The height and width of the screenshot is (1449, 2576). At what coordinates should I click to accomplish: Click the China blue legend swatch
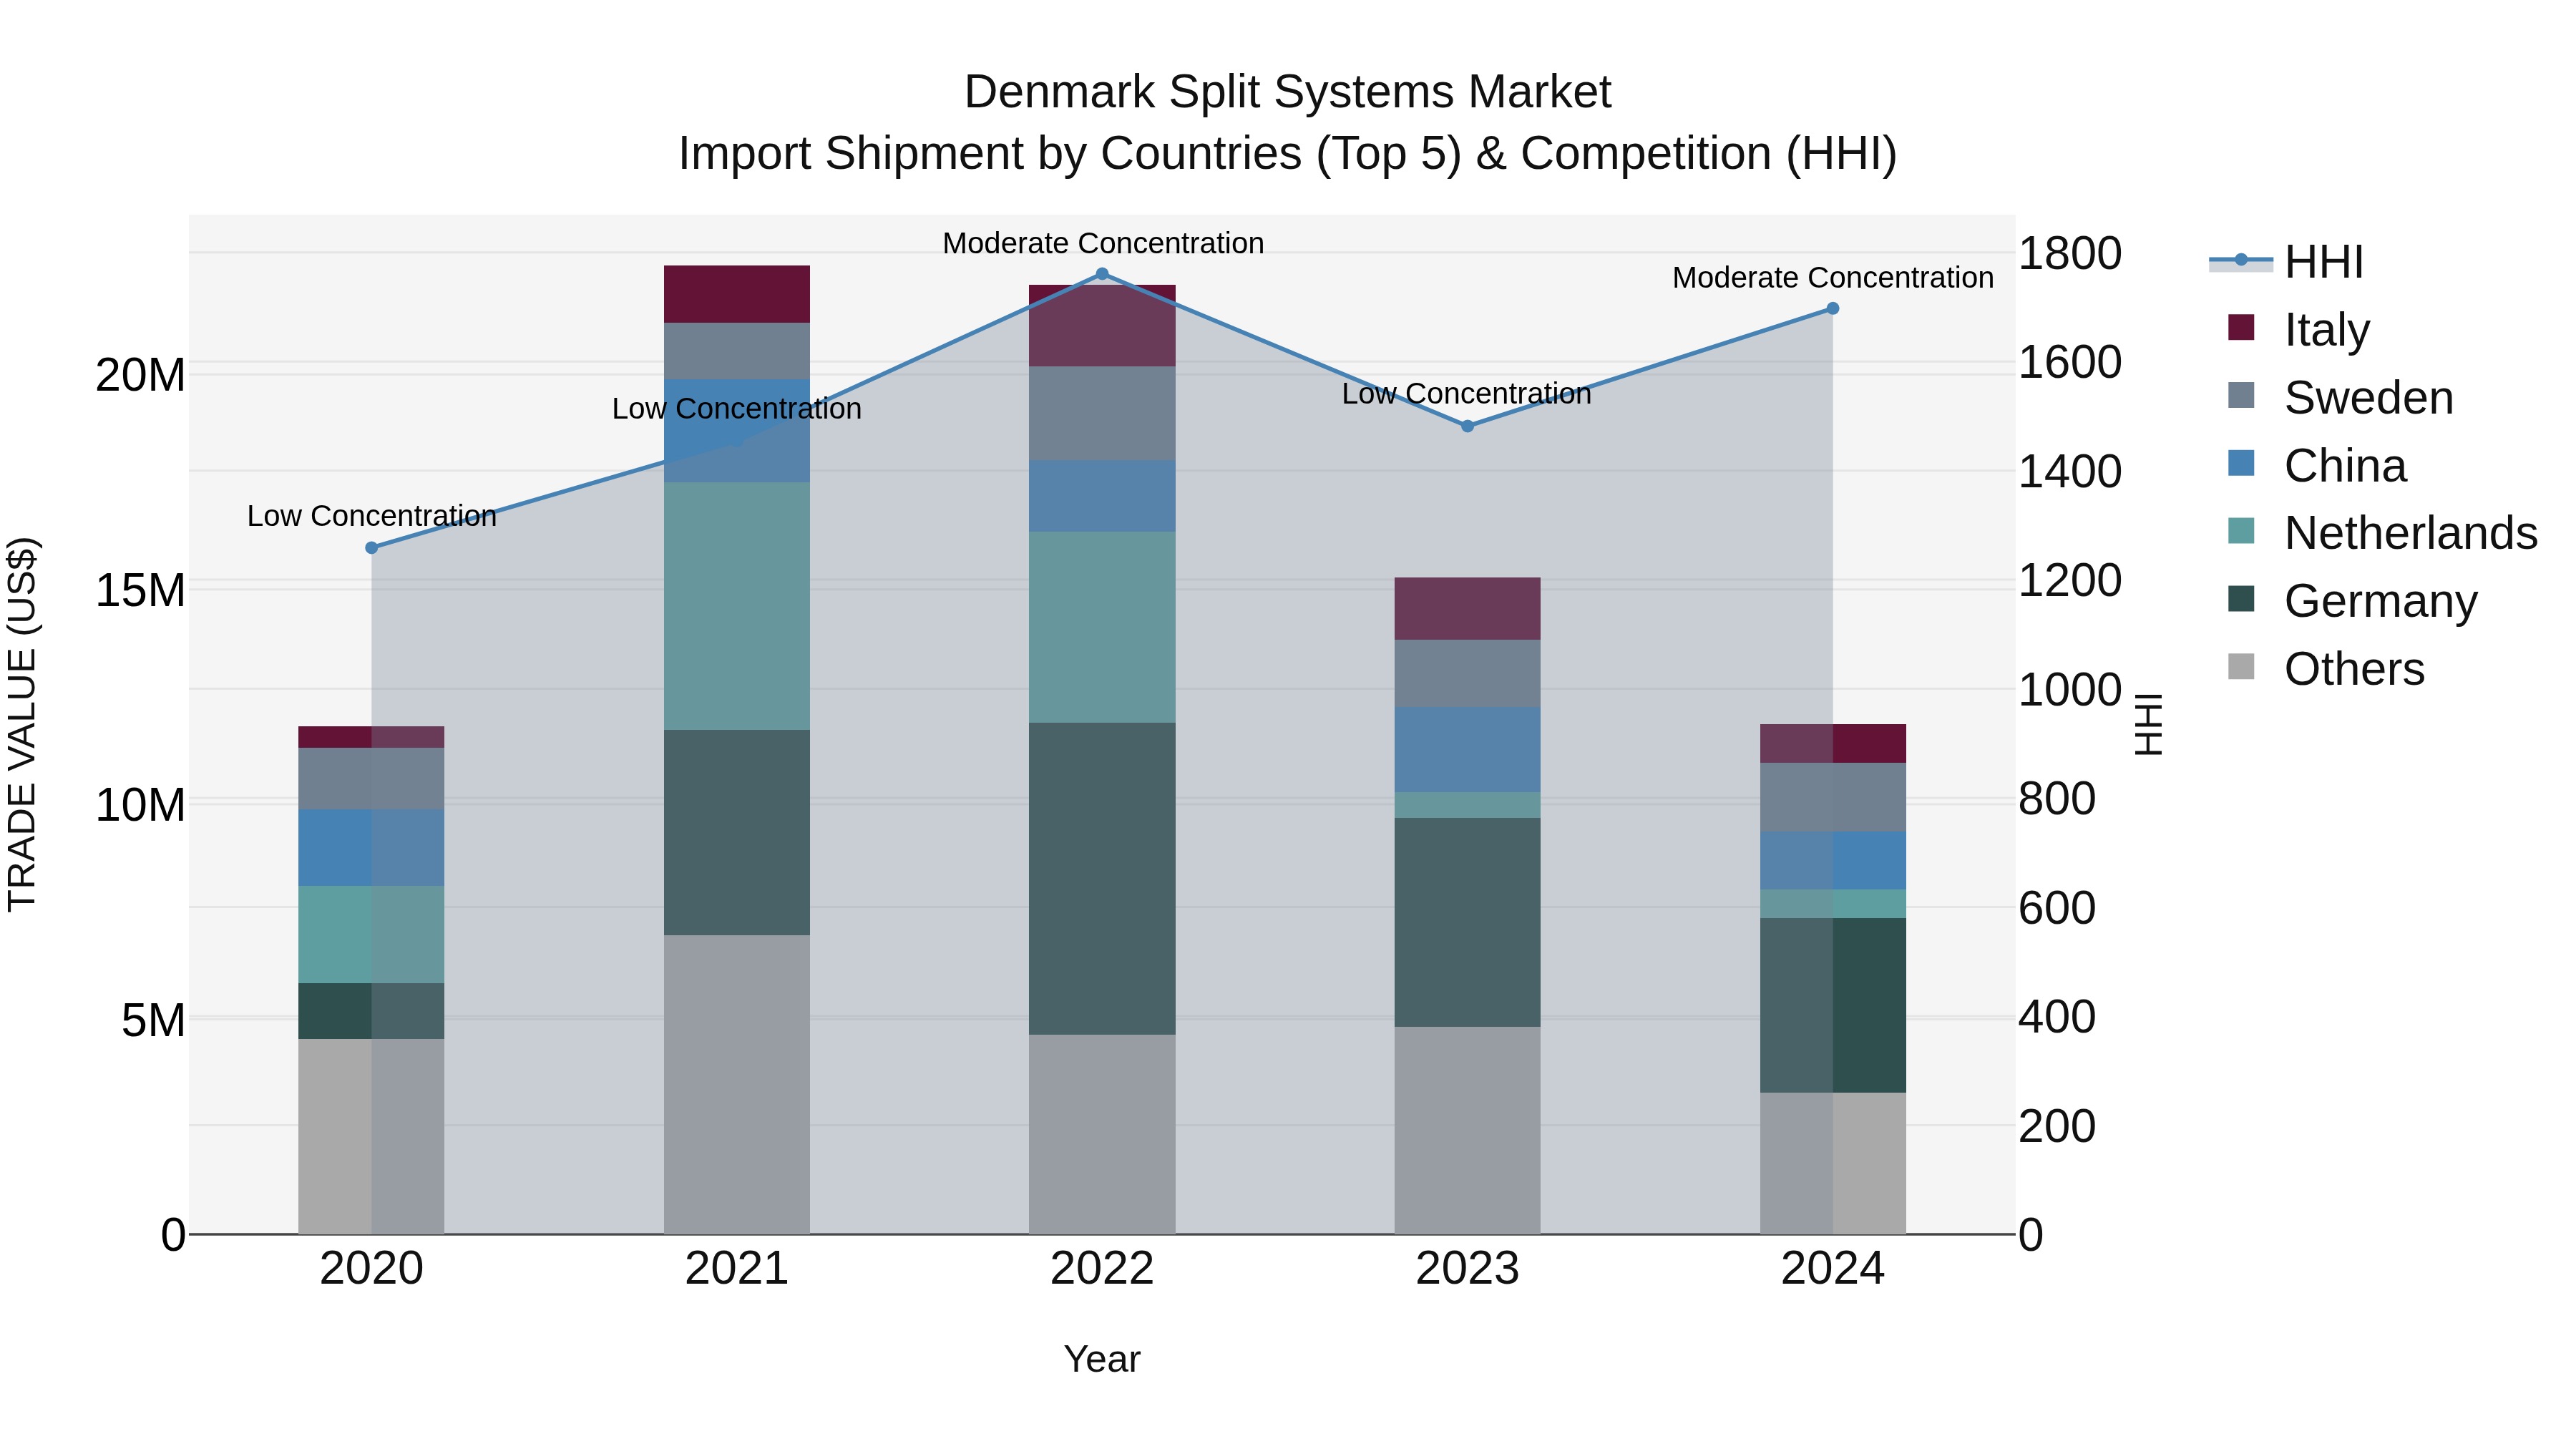2241,463
